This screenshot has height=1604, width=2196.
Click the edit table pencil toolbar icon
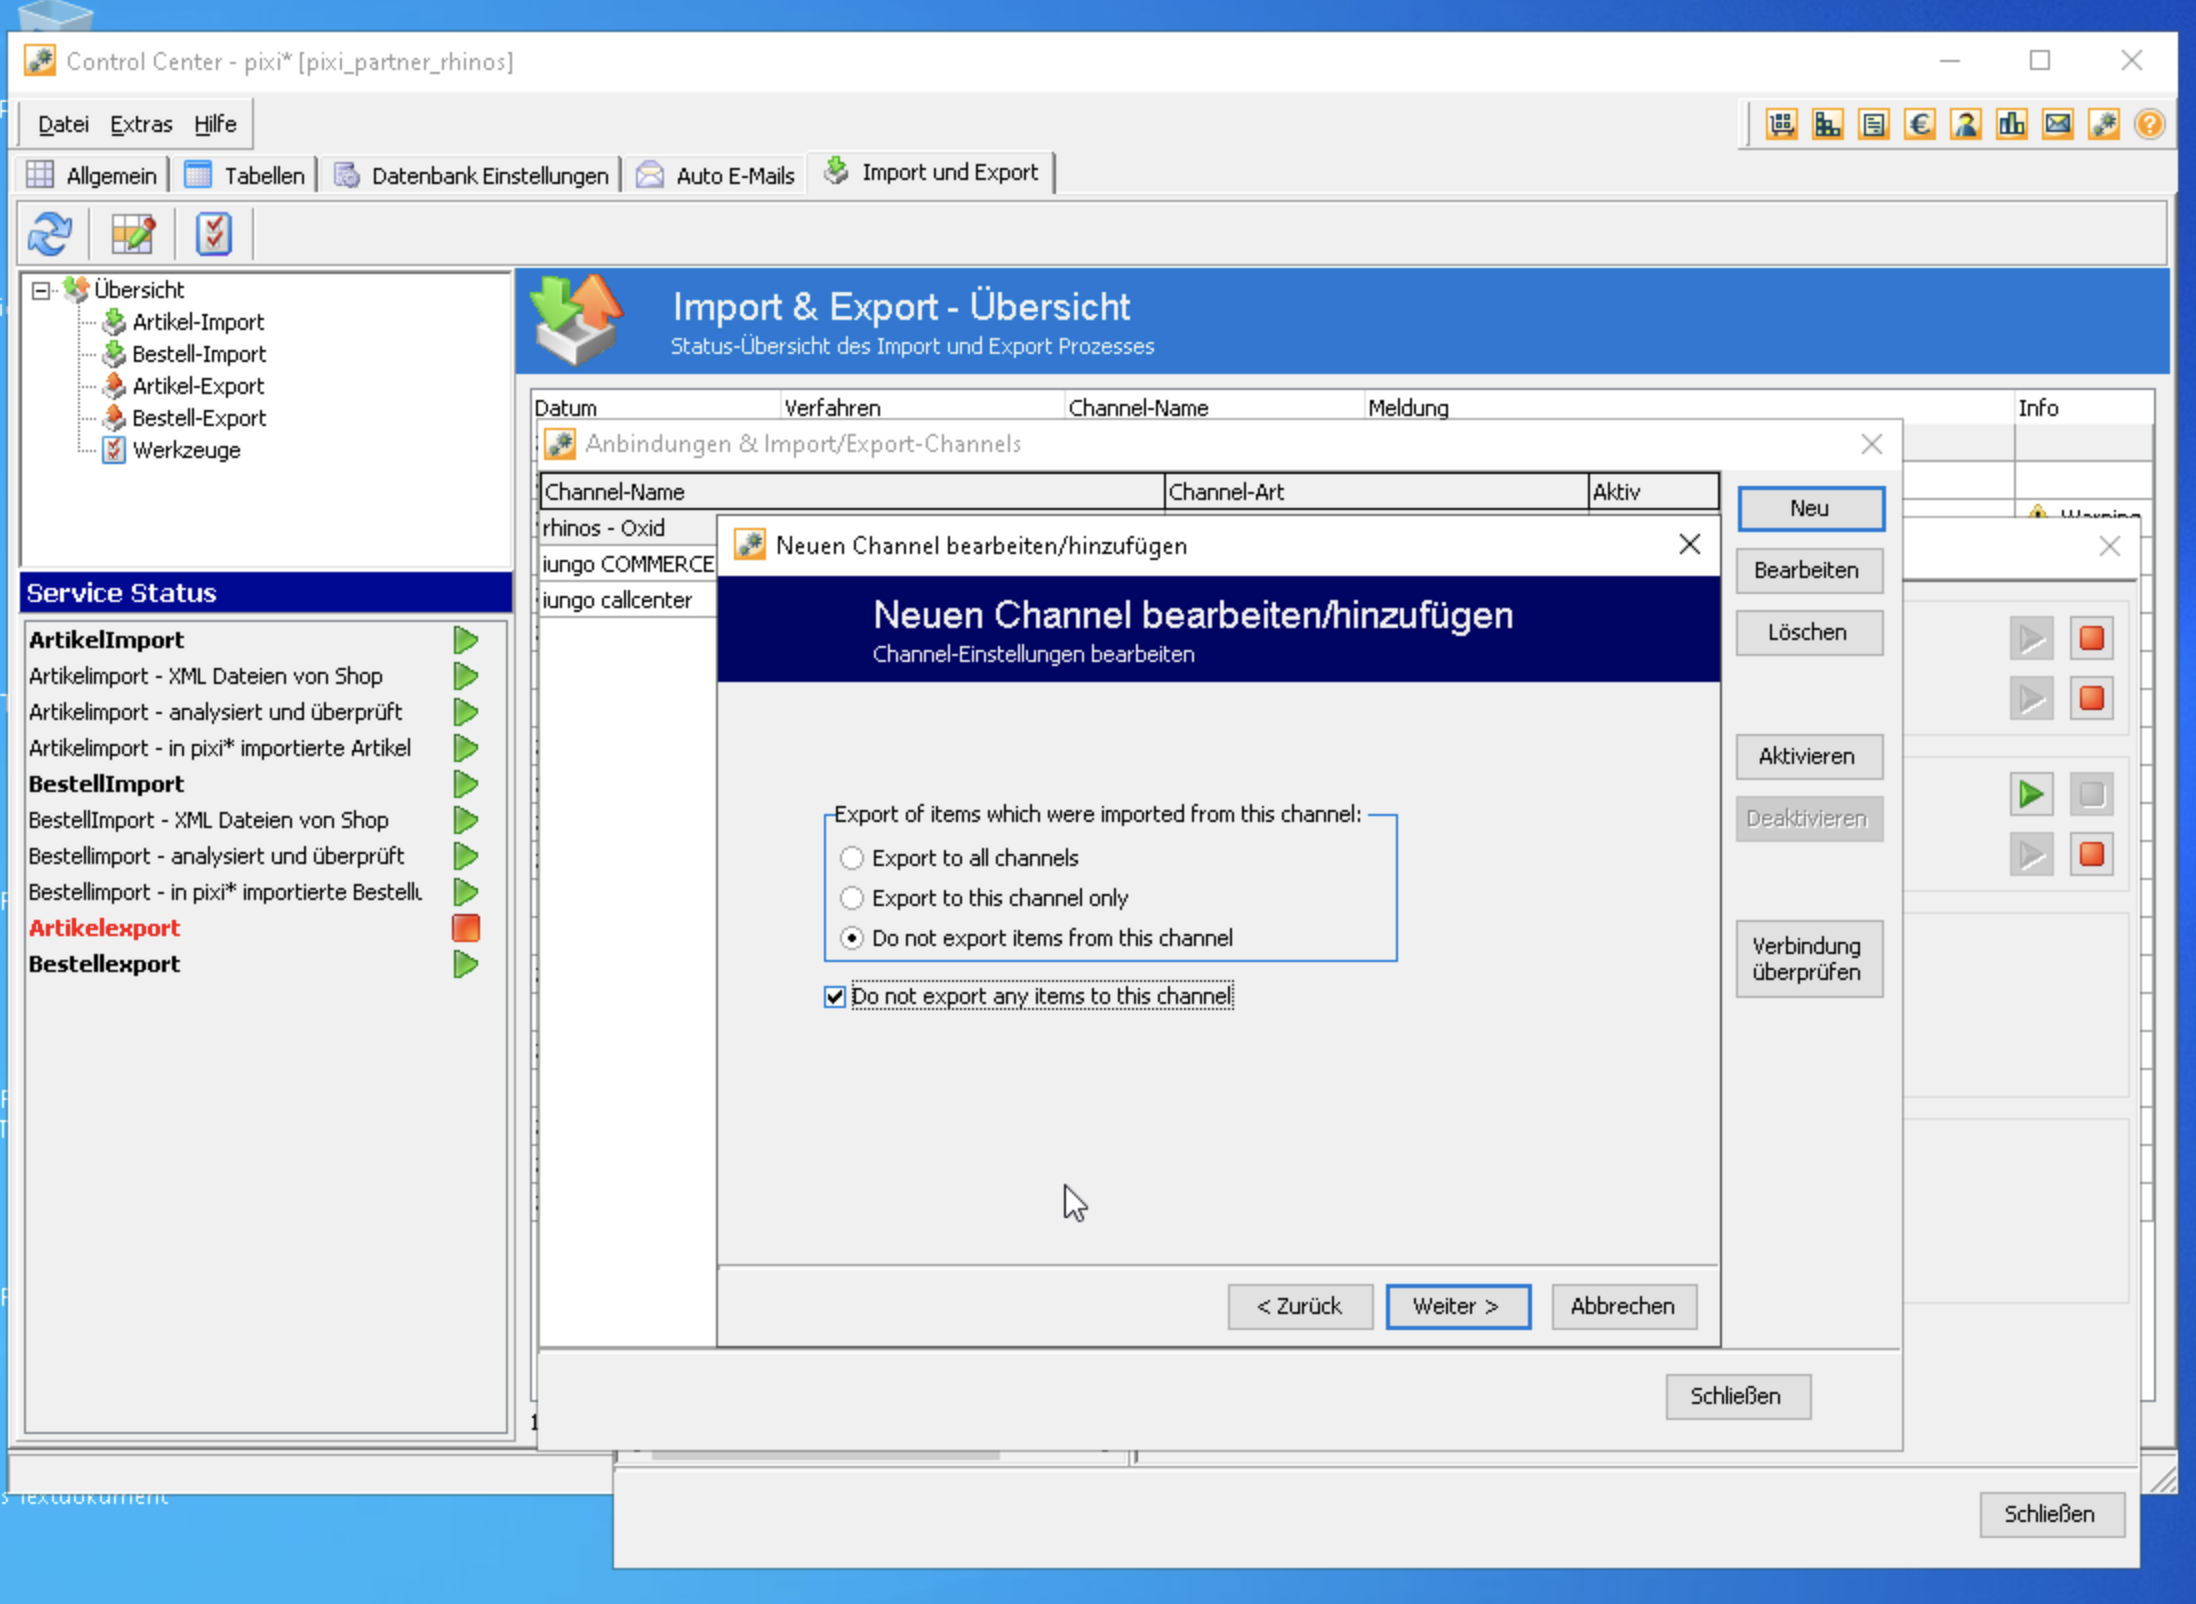tap(132, 234)
